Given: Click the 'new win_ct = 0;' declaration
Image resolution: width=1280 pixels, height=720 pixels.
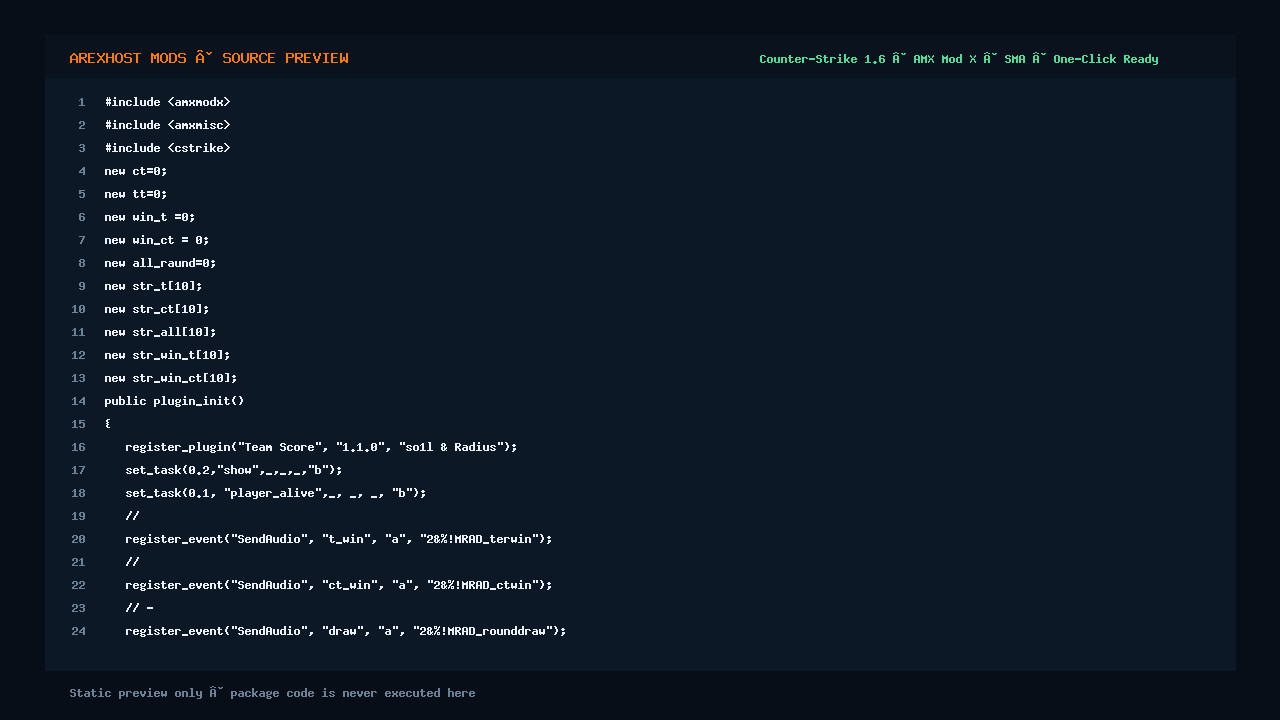Looking at the screenshot, I should (x=157, y=240).
